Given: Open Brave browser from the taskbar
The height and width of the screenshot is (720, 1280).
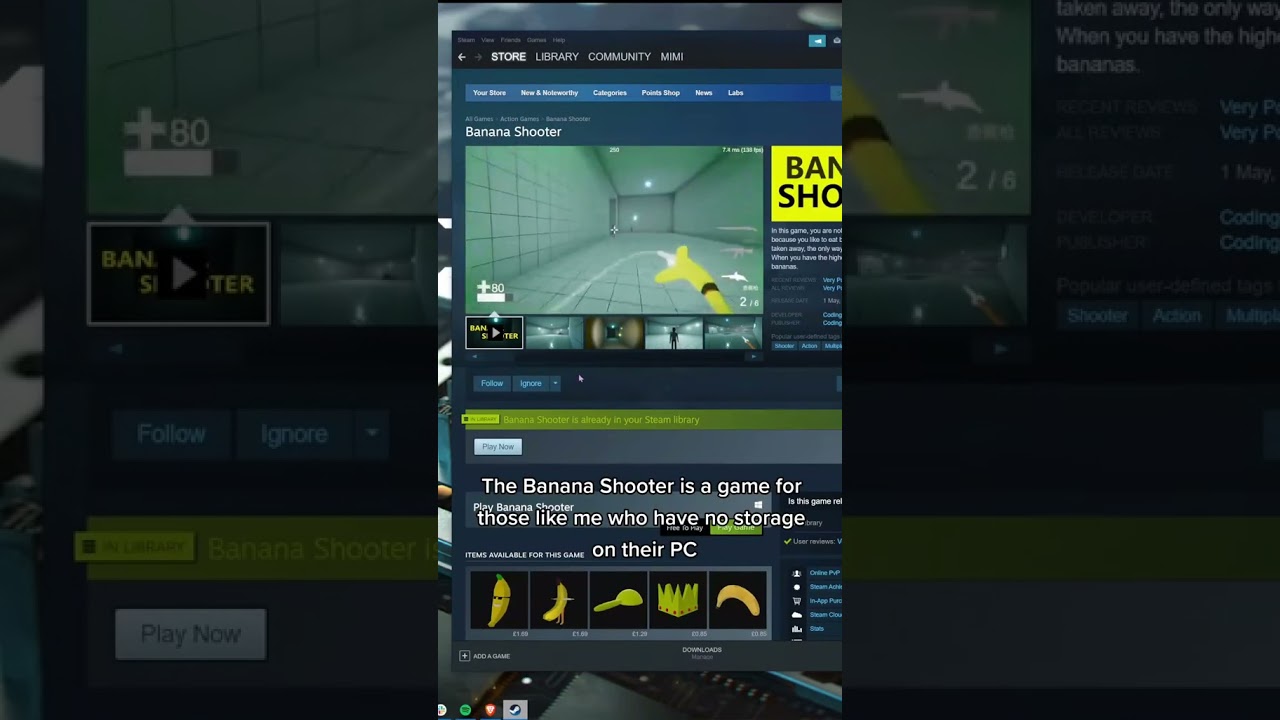Looking at the screenshot, I should pos(489,710).
